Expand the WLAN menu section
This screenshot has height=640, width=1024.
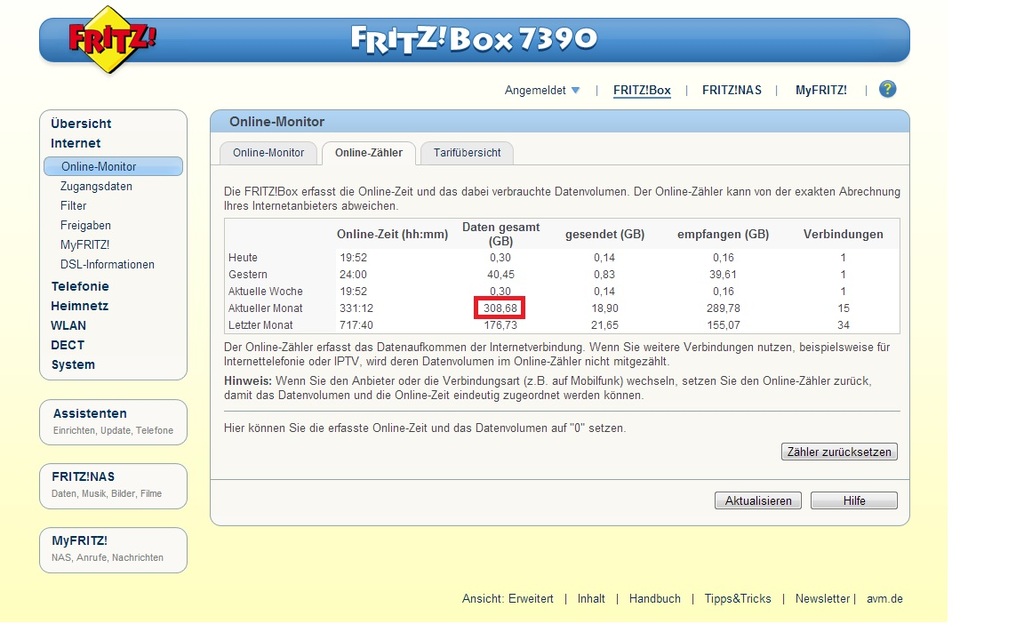[x=68, y=325]
